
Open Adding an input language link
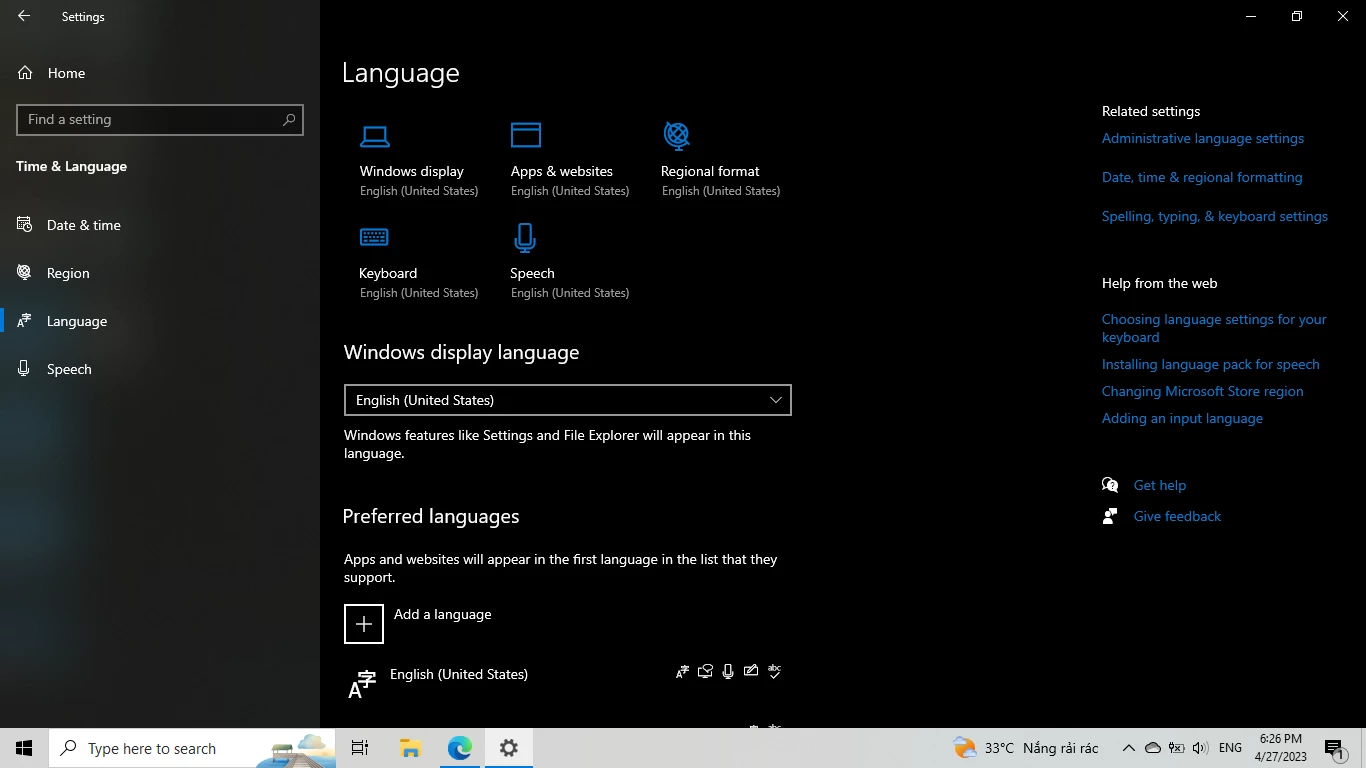[1182, 418]
